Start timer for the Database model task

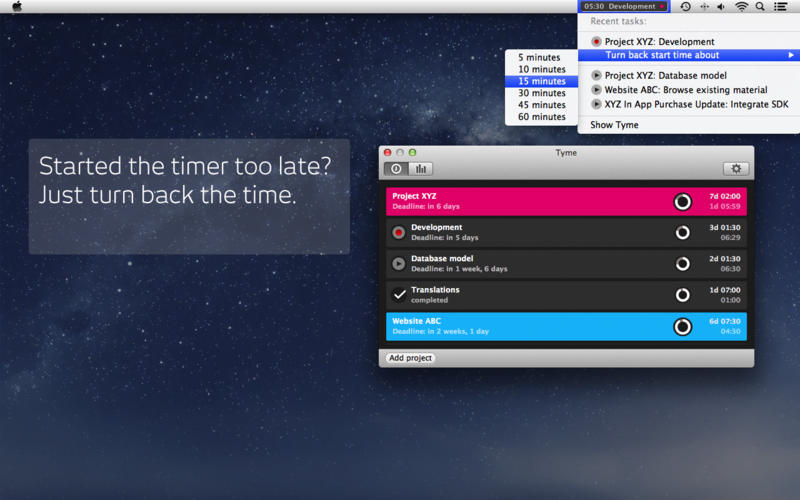398,264
